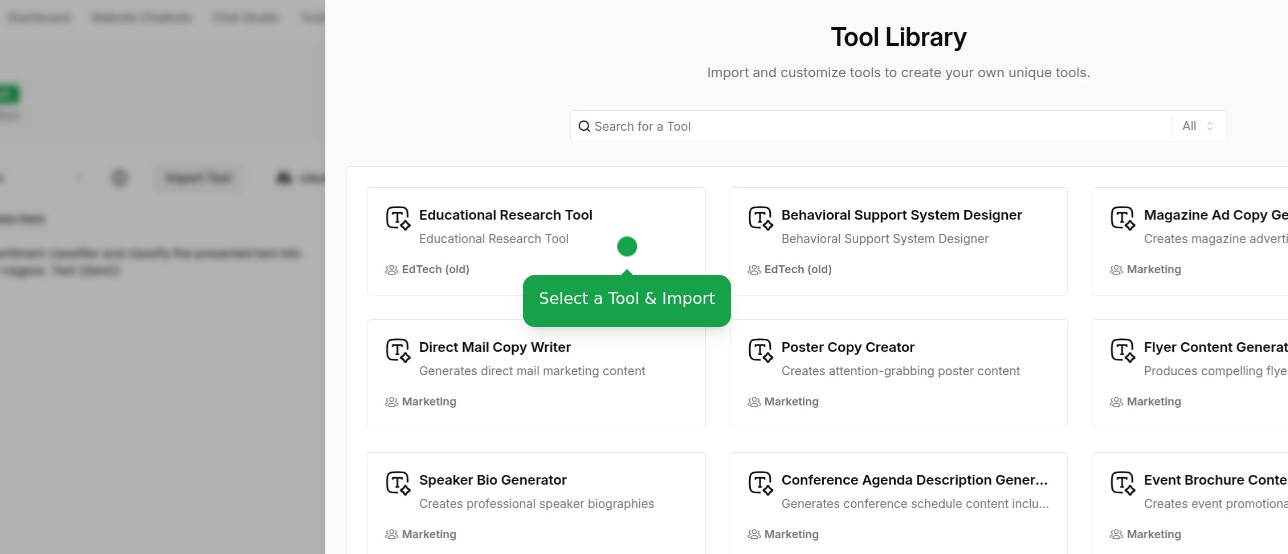This screenshot has height=554, width=1288.
Task: Click the Event Brochure Content icon
Action: [x=1123, y=483]
